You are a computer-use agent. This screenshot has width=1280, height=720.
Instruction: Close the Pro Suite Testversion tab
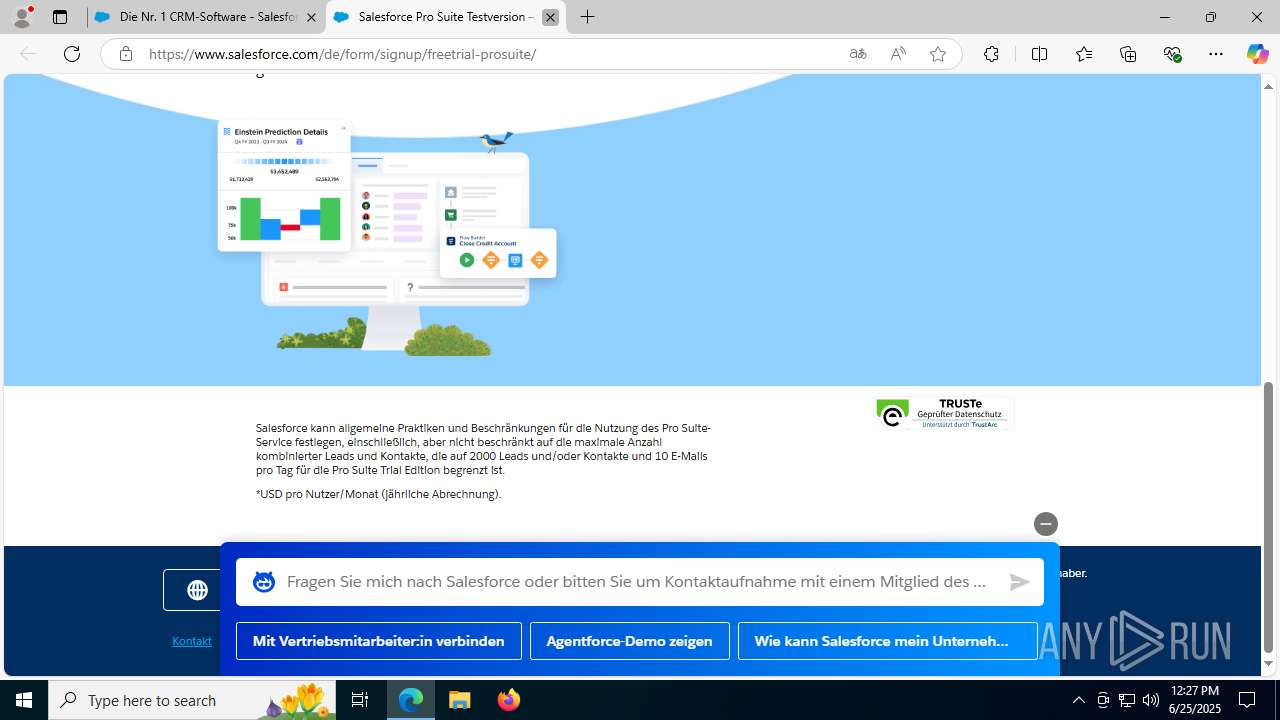550,17
